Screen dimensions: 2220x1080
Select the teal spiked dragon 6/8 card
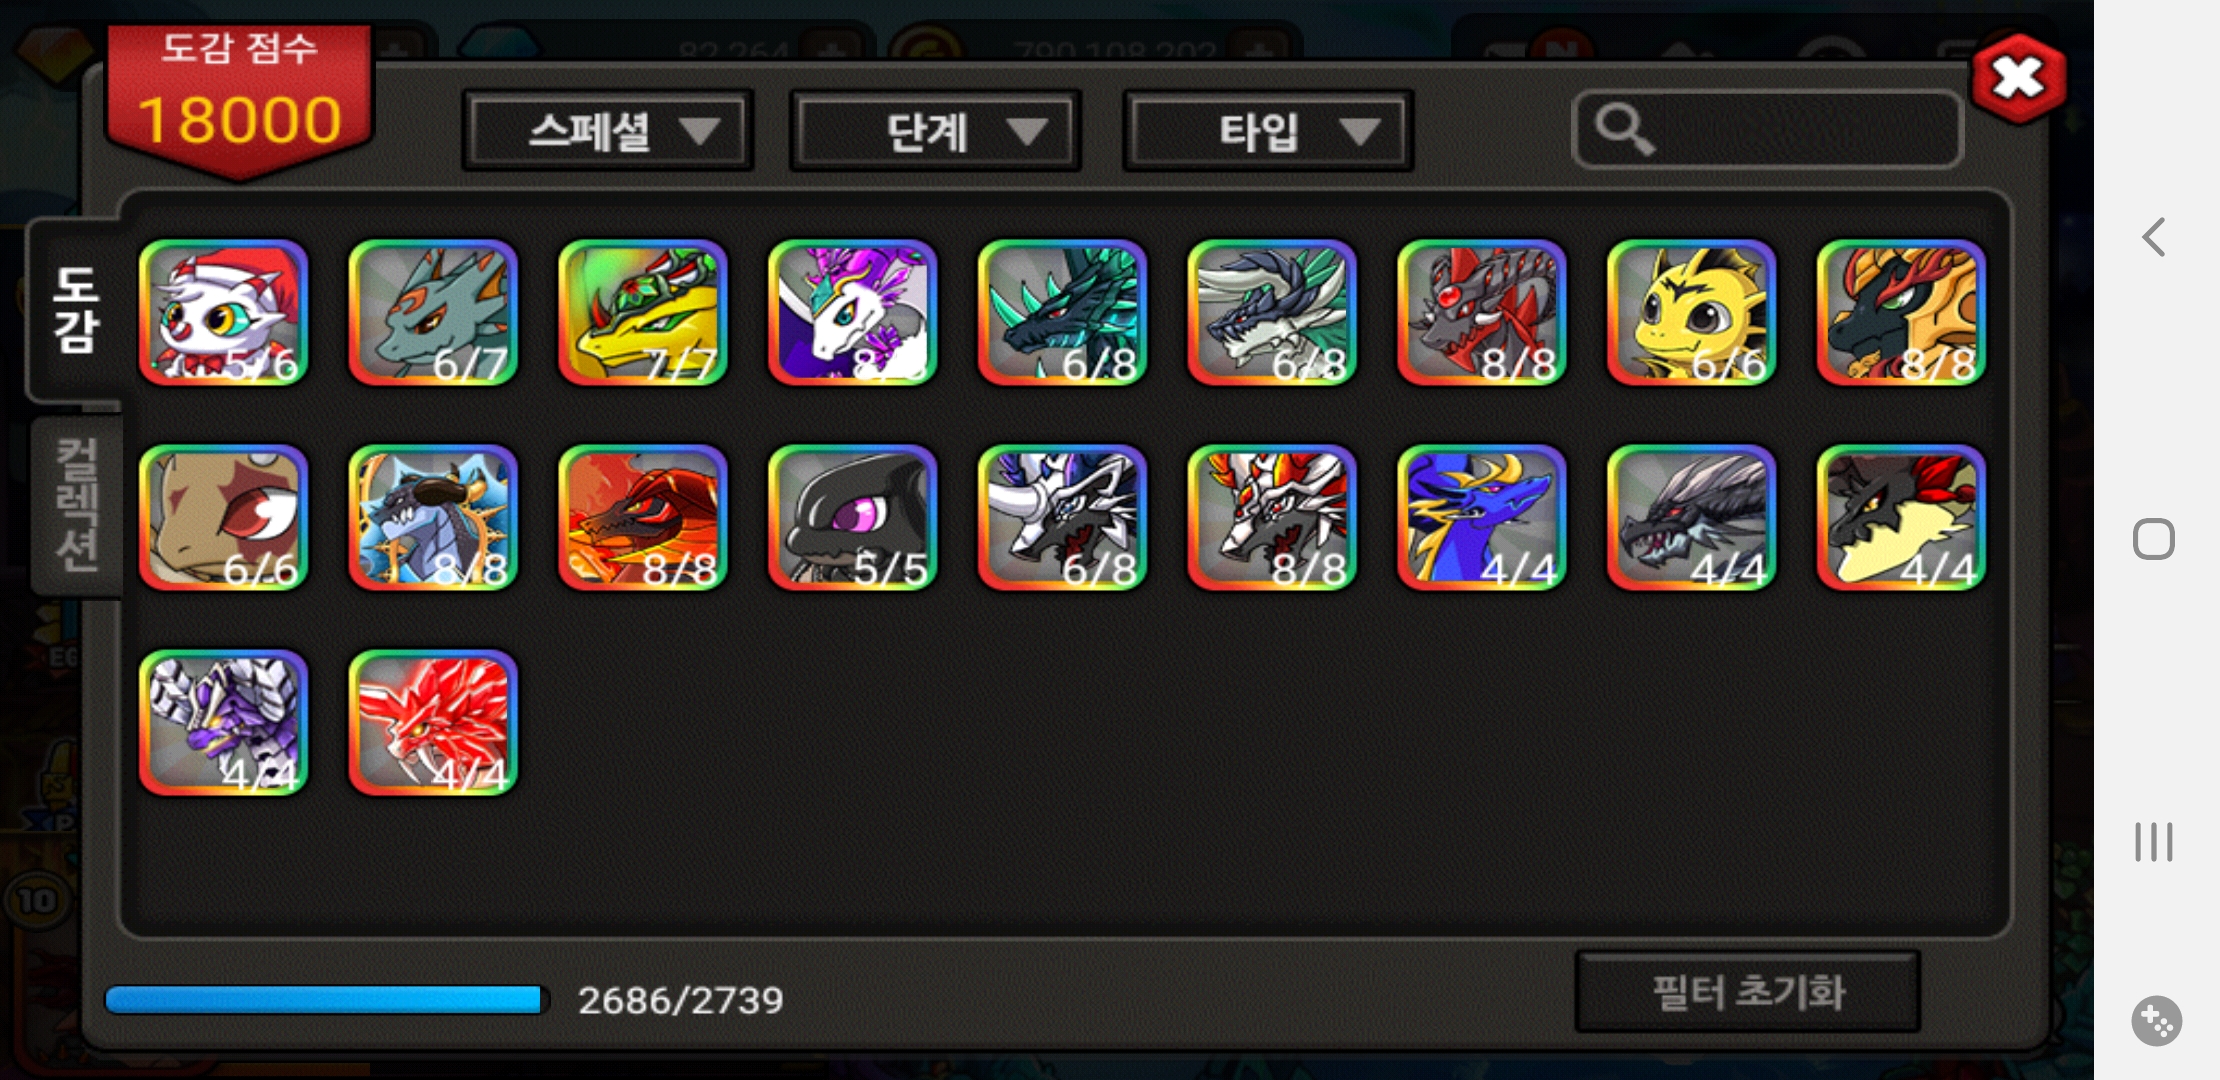pos(1062,312)
